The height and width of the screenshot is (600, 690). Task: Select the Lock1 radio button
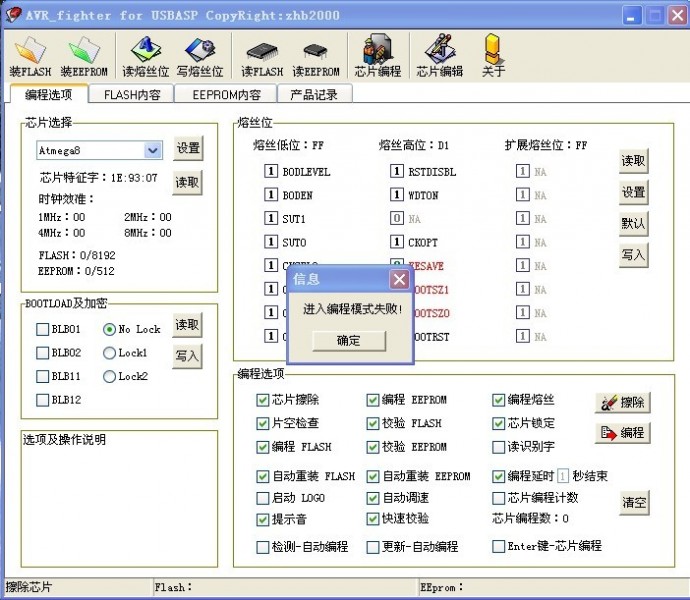109,353
